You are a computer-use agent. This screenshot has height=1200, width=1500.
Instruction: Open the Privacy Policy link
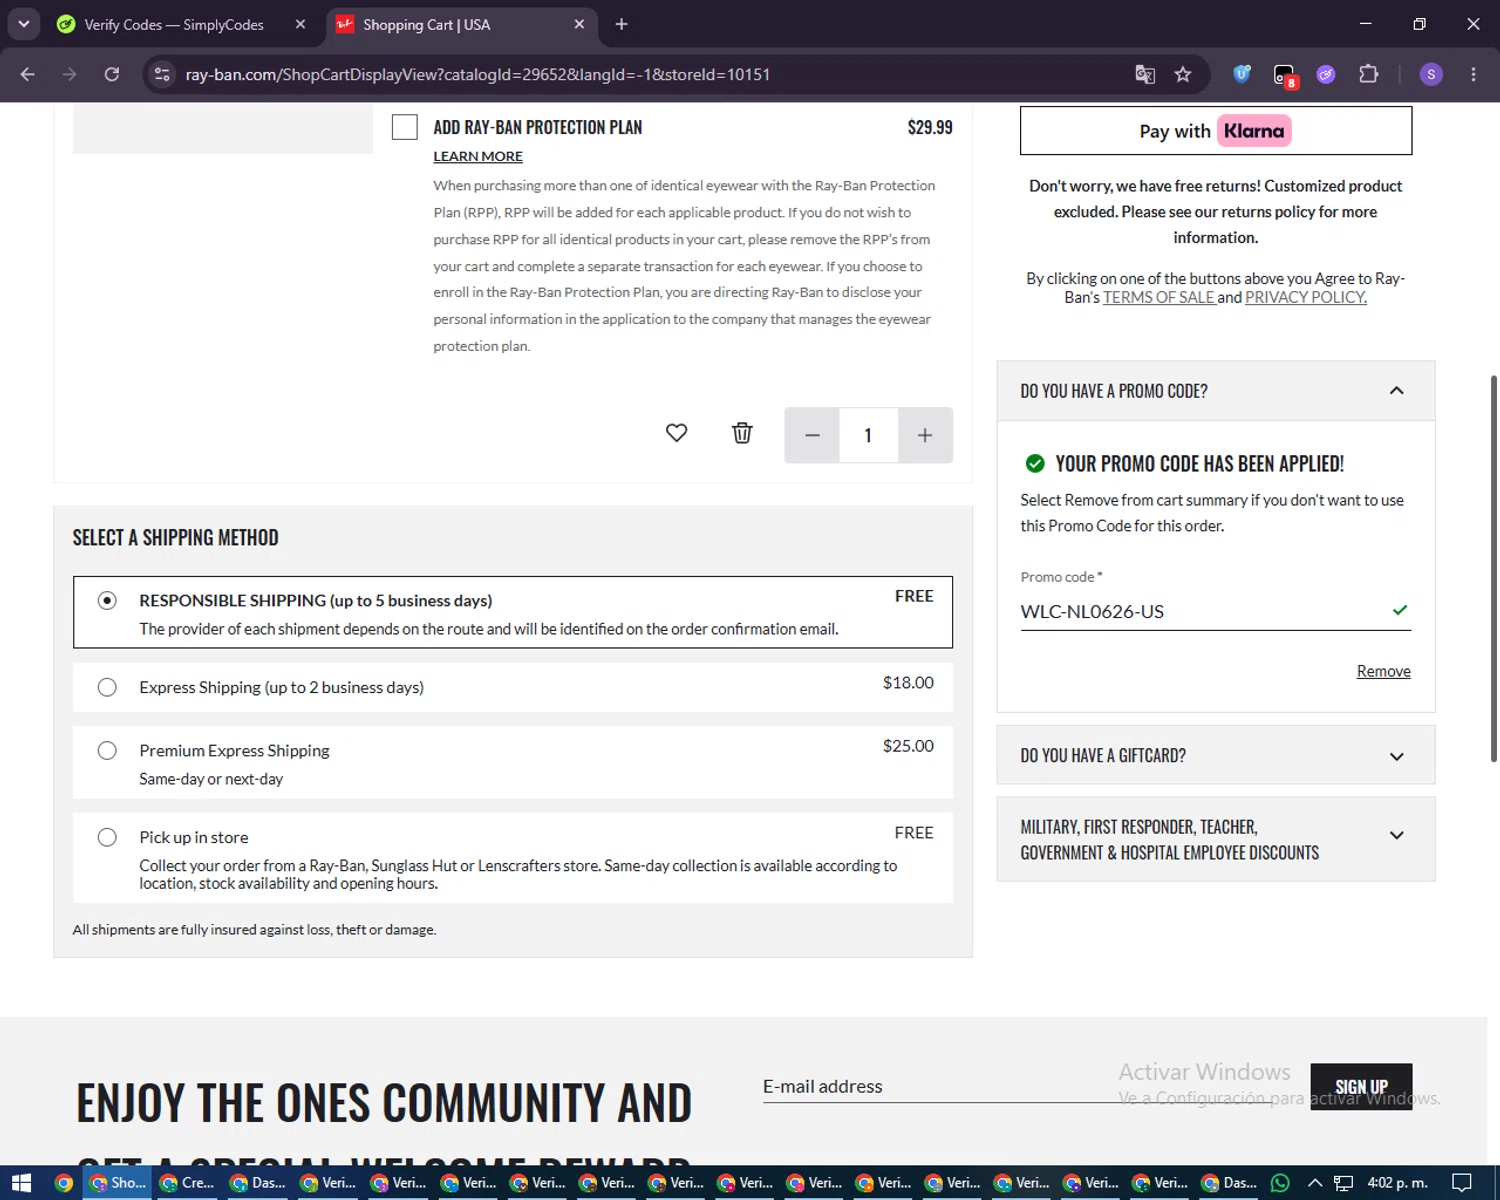pos(1306,297)
